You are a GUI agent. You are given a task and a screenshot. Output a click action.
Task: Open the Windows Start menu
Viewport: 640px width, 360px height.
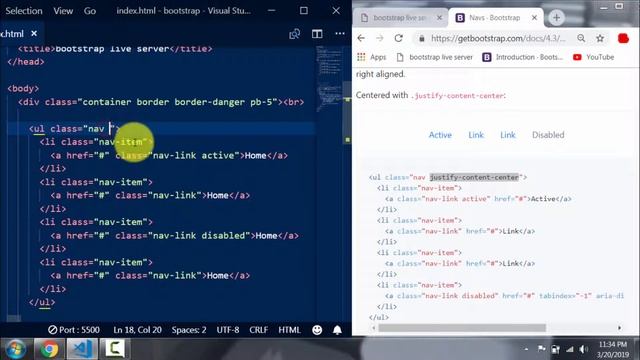click(x=16, y=349)
